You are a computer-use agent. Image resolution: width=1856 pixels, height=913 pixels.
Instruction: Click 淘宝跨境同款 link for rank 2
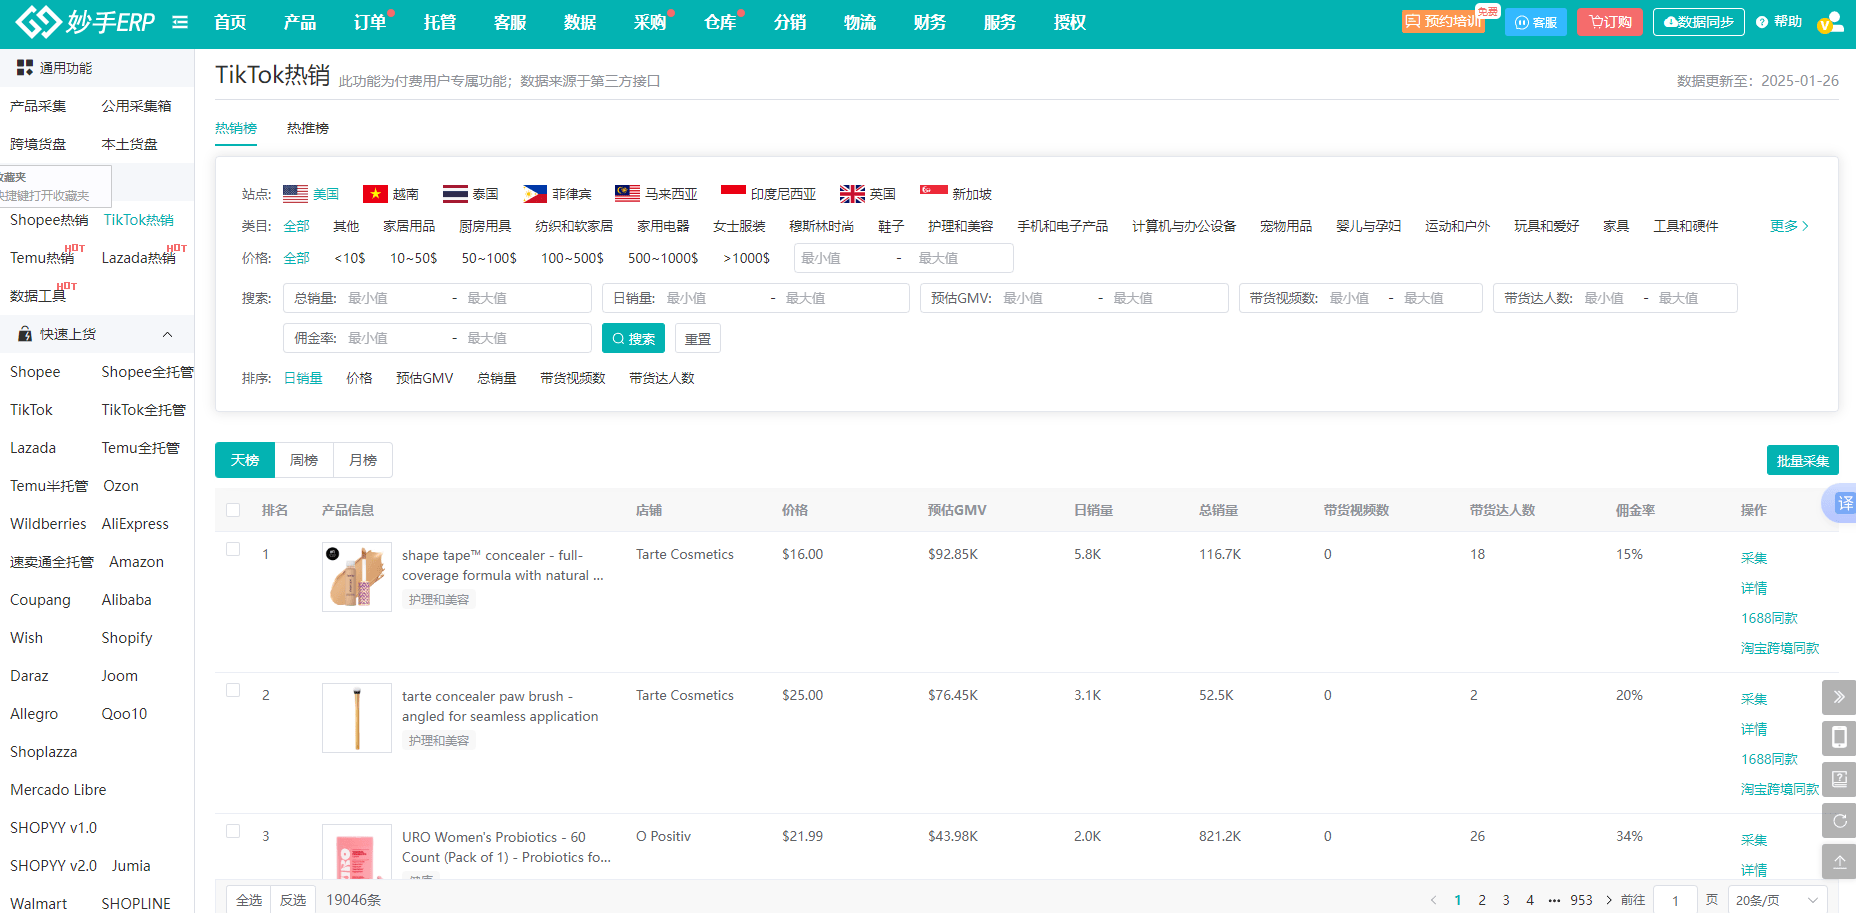click(x=1780, y=789)
